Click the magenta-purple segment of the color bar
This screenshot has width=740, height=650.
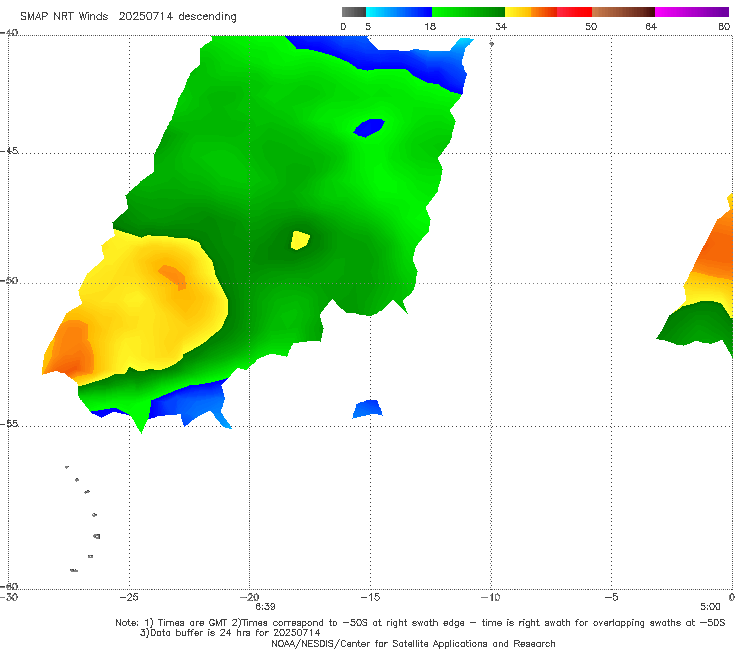(692, 12)
